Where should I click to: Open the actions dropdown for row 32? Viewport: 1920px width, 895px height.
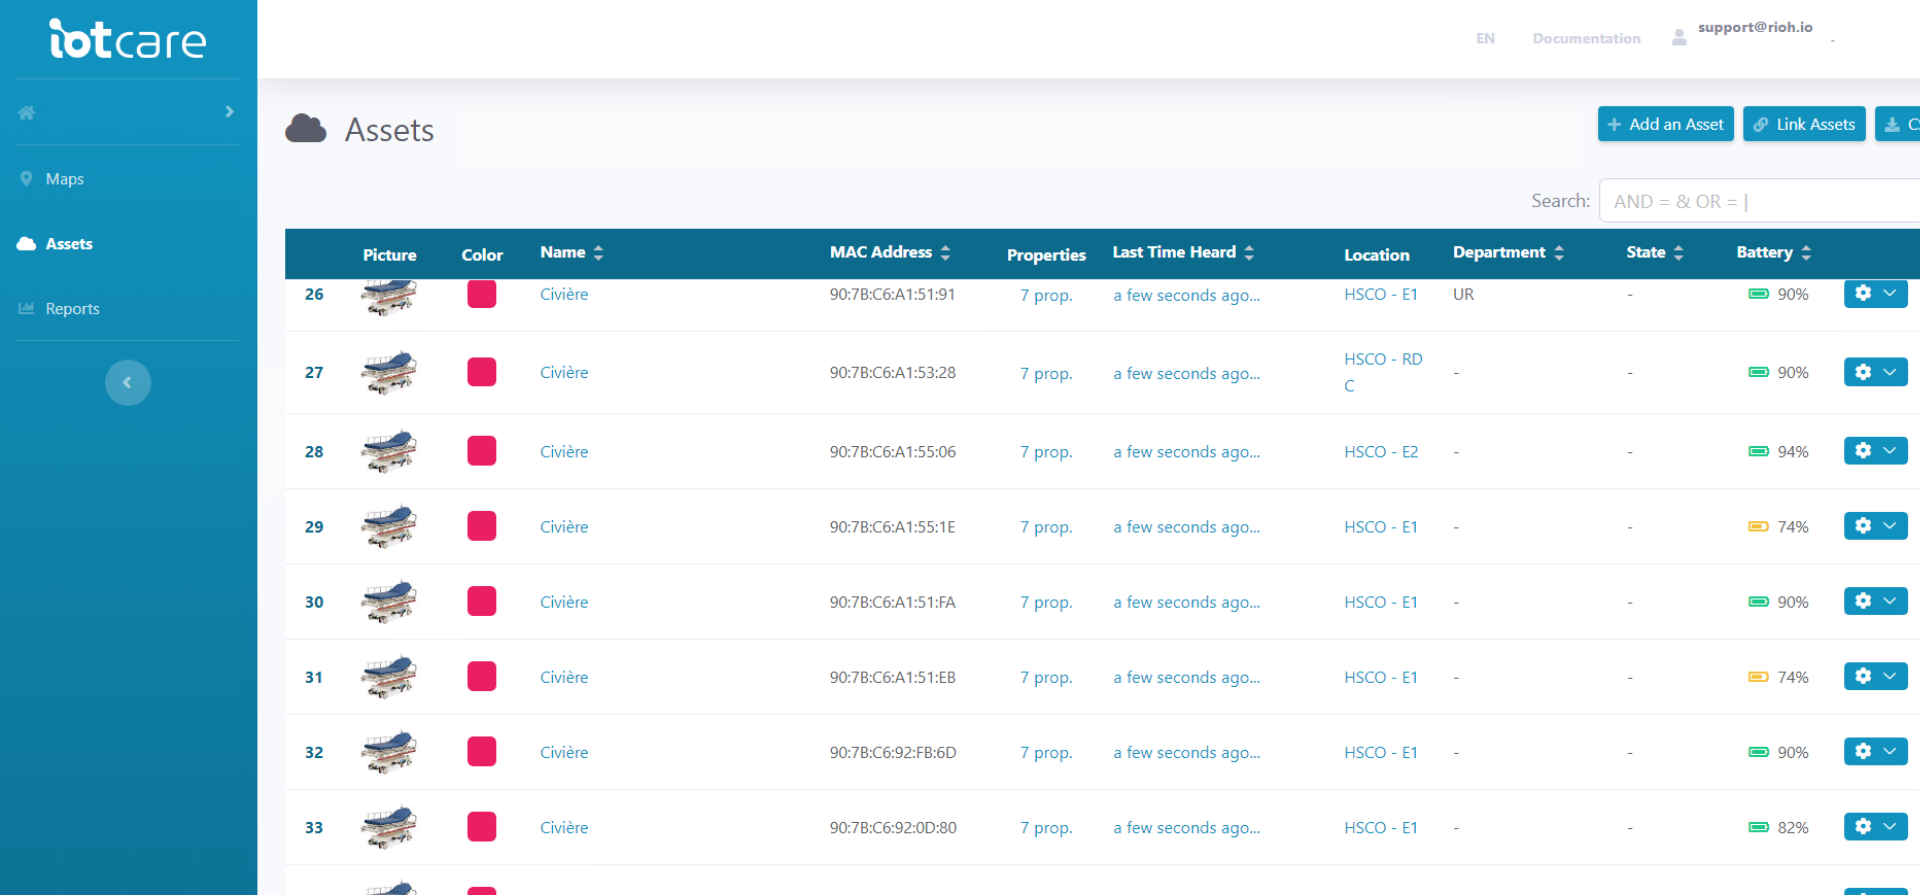click(x=1890, y=752)
